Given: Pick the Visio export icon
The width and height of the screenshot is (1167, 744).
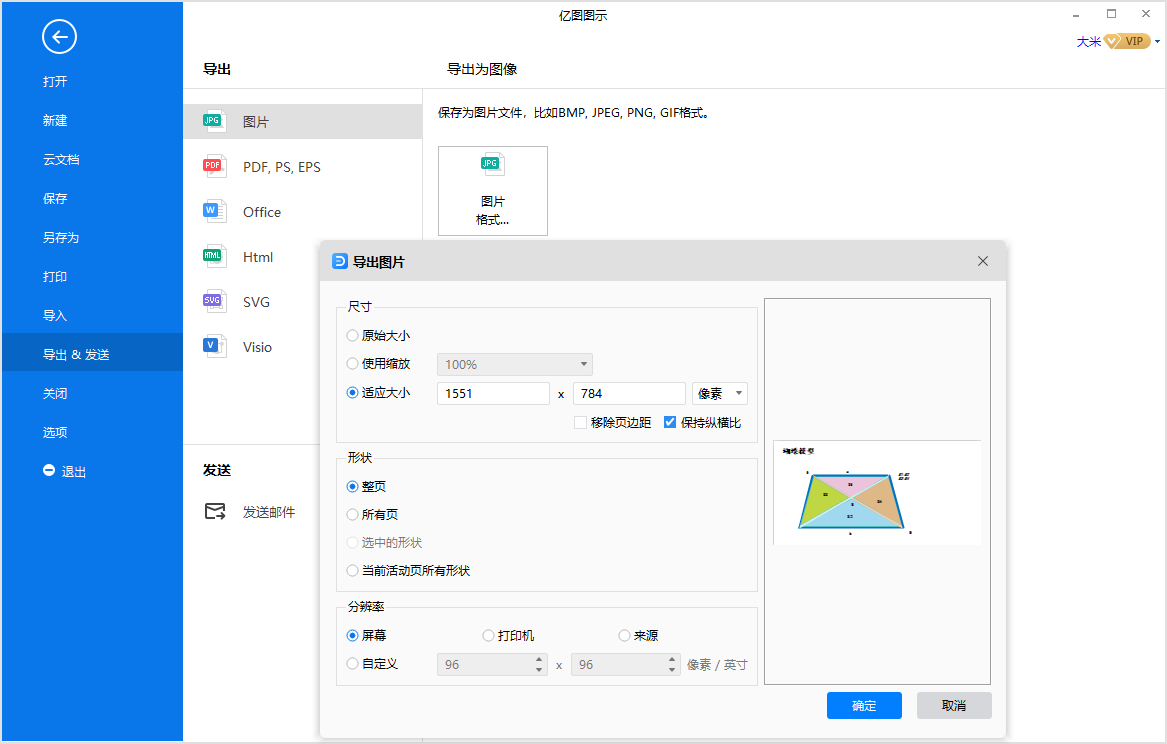Looking at the screenshot, I should 213,346.
